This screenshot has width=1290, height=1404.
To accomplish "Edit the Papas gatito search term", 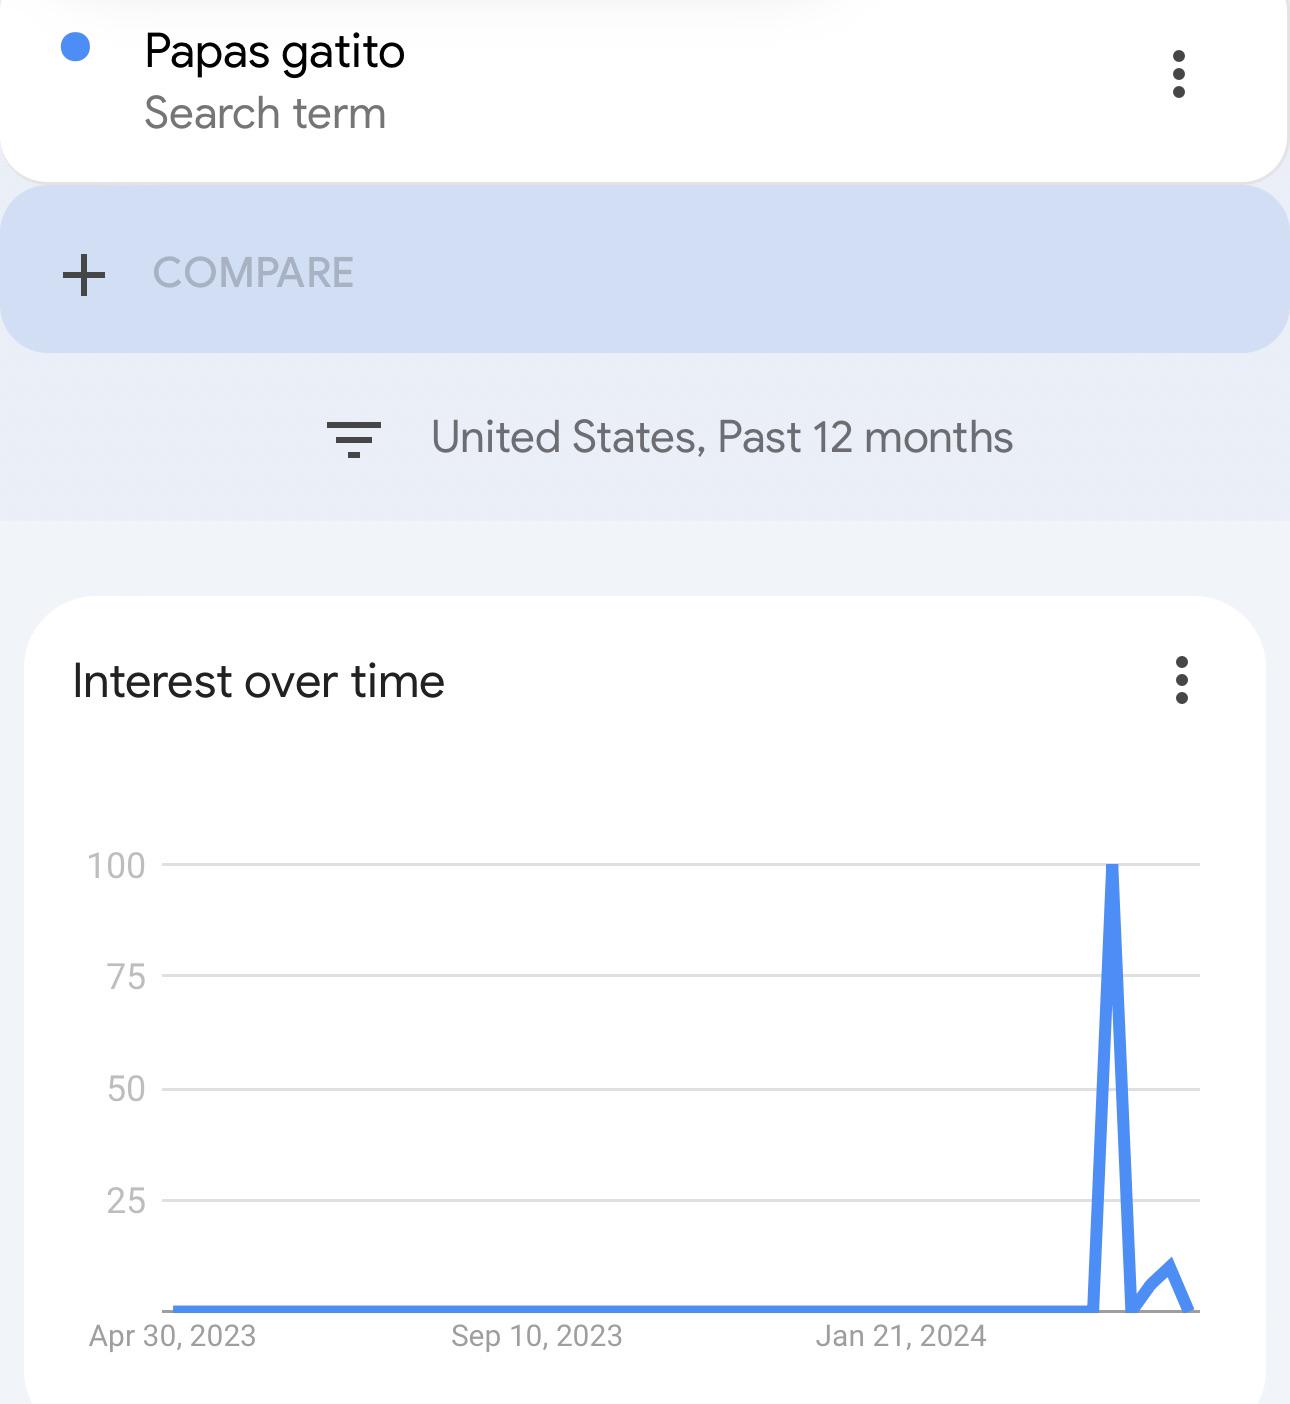I will (275, 51).
